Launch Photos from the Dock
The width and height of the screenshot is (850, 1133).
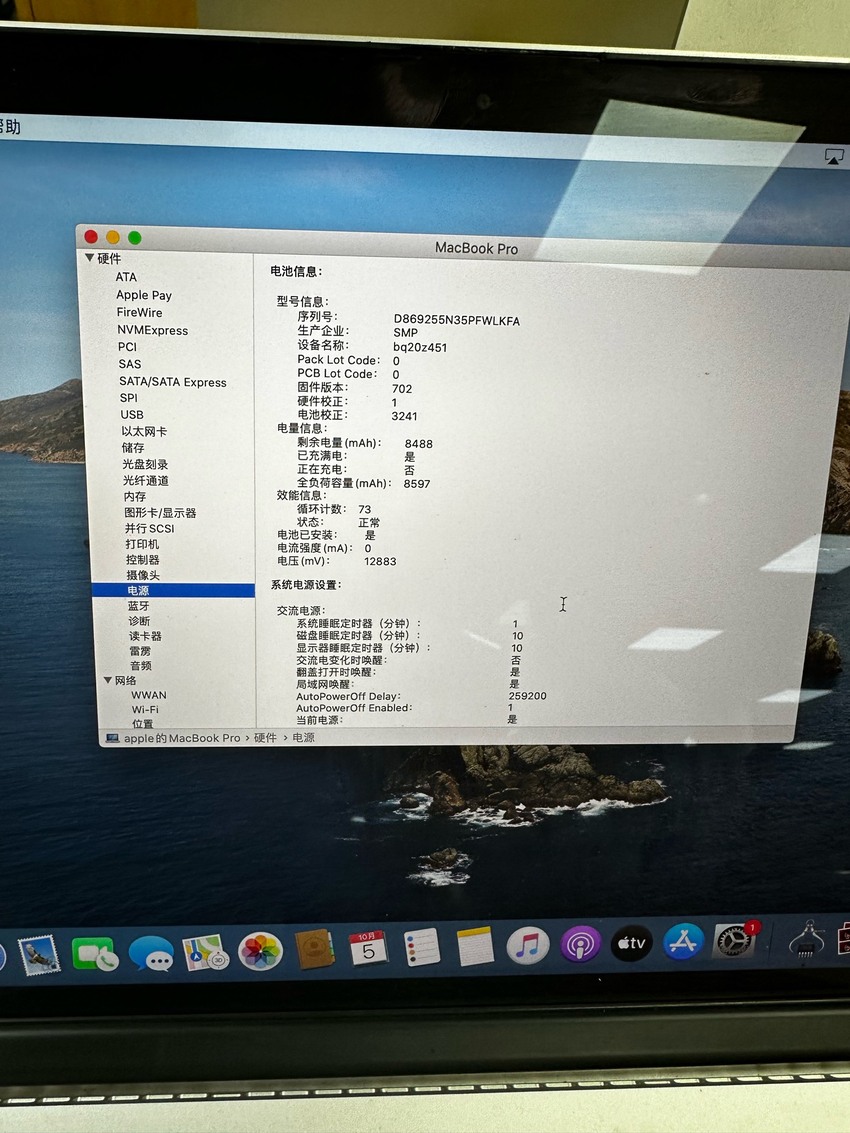pyautogui.click(x=260, y=951)
